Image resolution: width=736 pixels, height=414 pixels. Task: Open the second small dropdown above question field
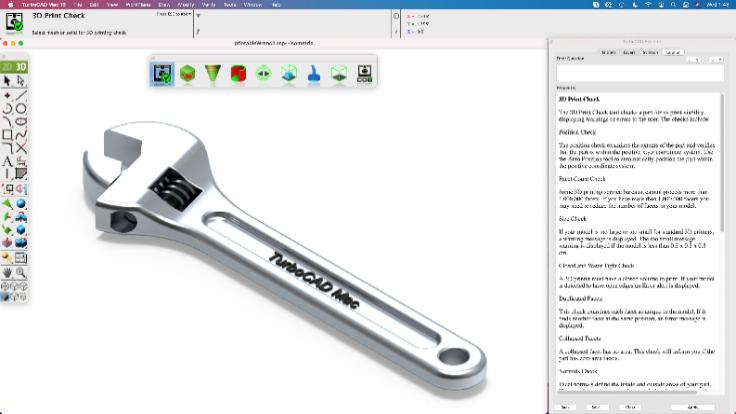716,60
